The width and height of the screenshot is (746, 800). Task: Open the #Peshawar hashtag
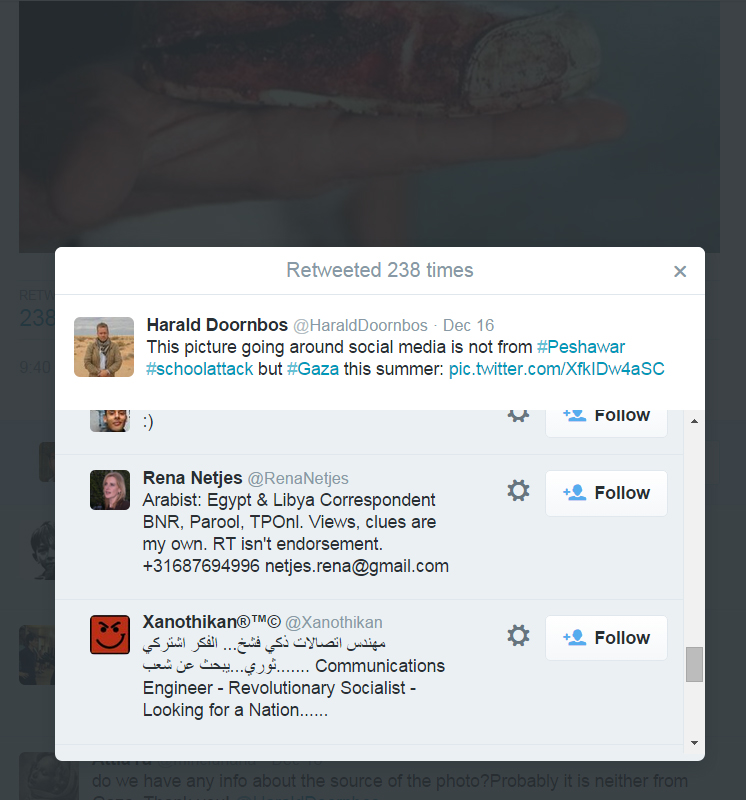(580, 347)
